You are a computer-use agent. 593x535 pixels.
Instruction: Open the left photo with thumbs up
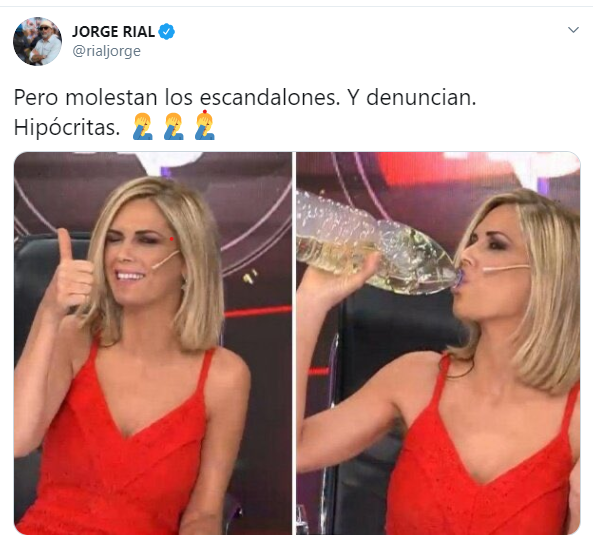point(153,343)
